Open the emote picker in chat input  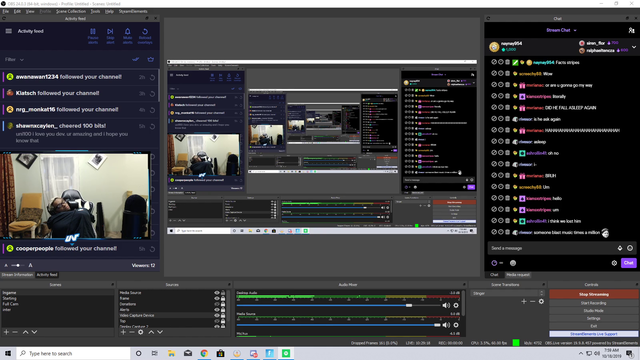pos(630,248)
